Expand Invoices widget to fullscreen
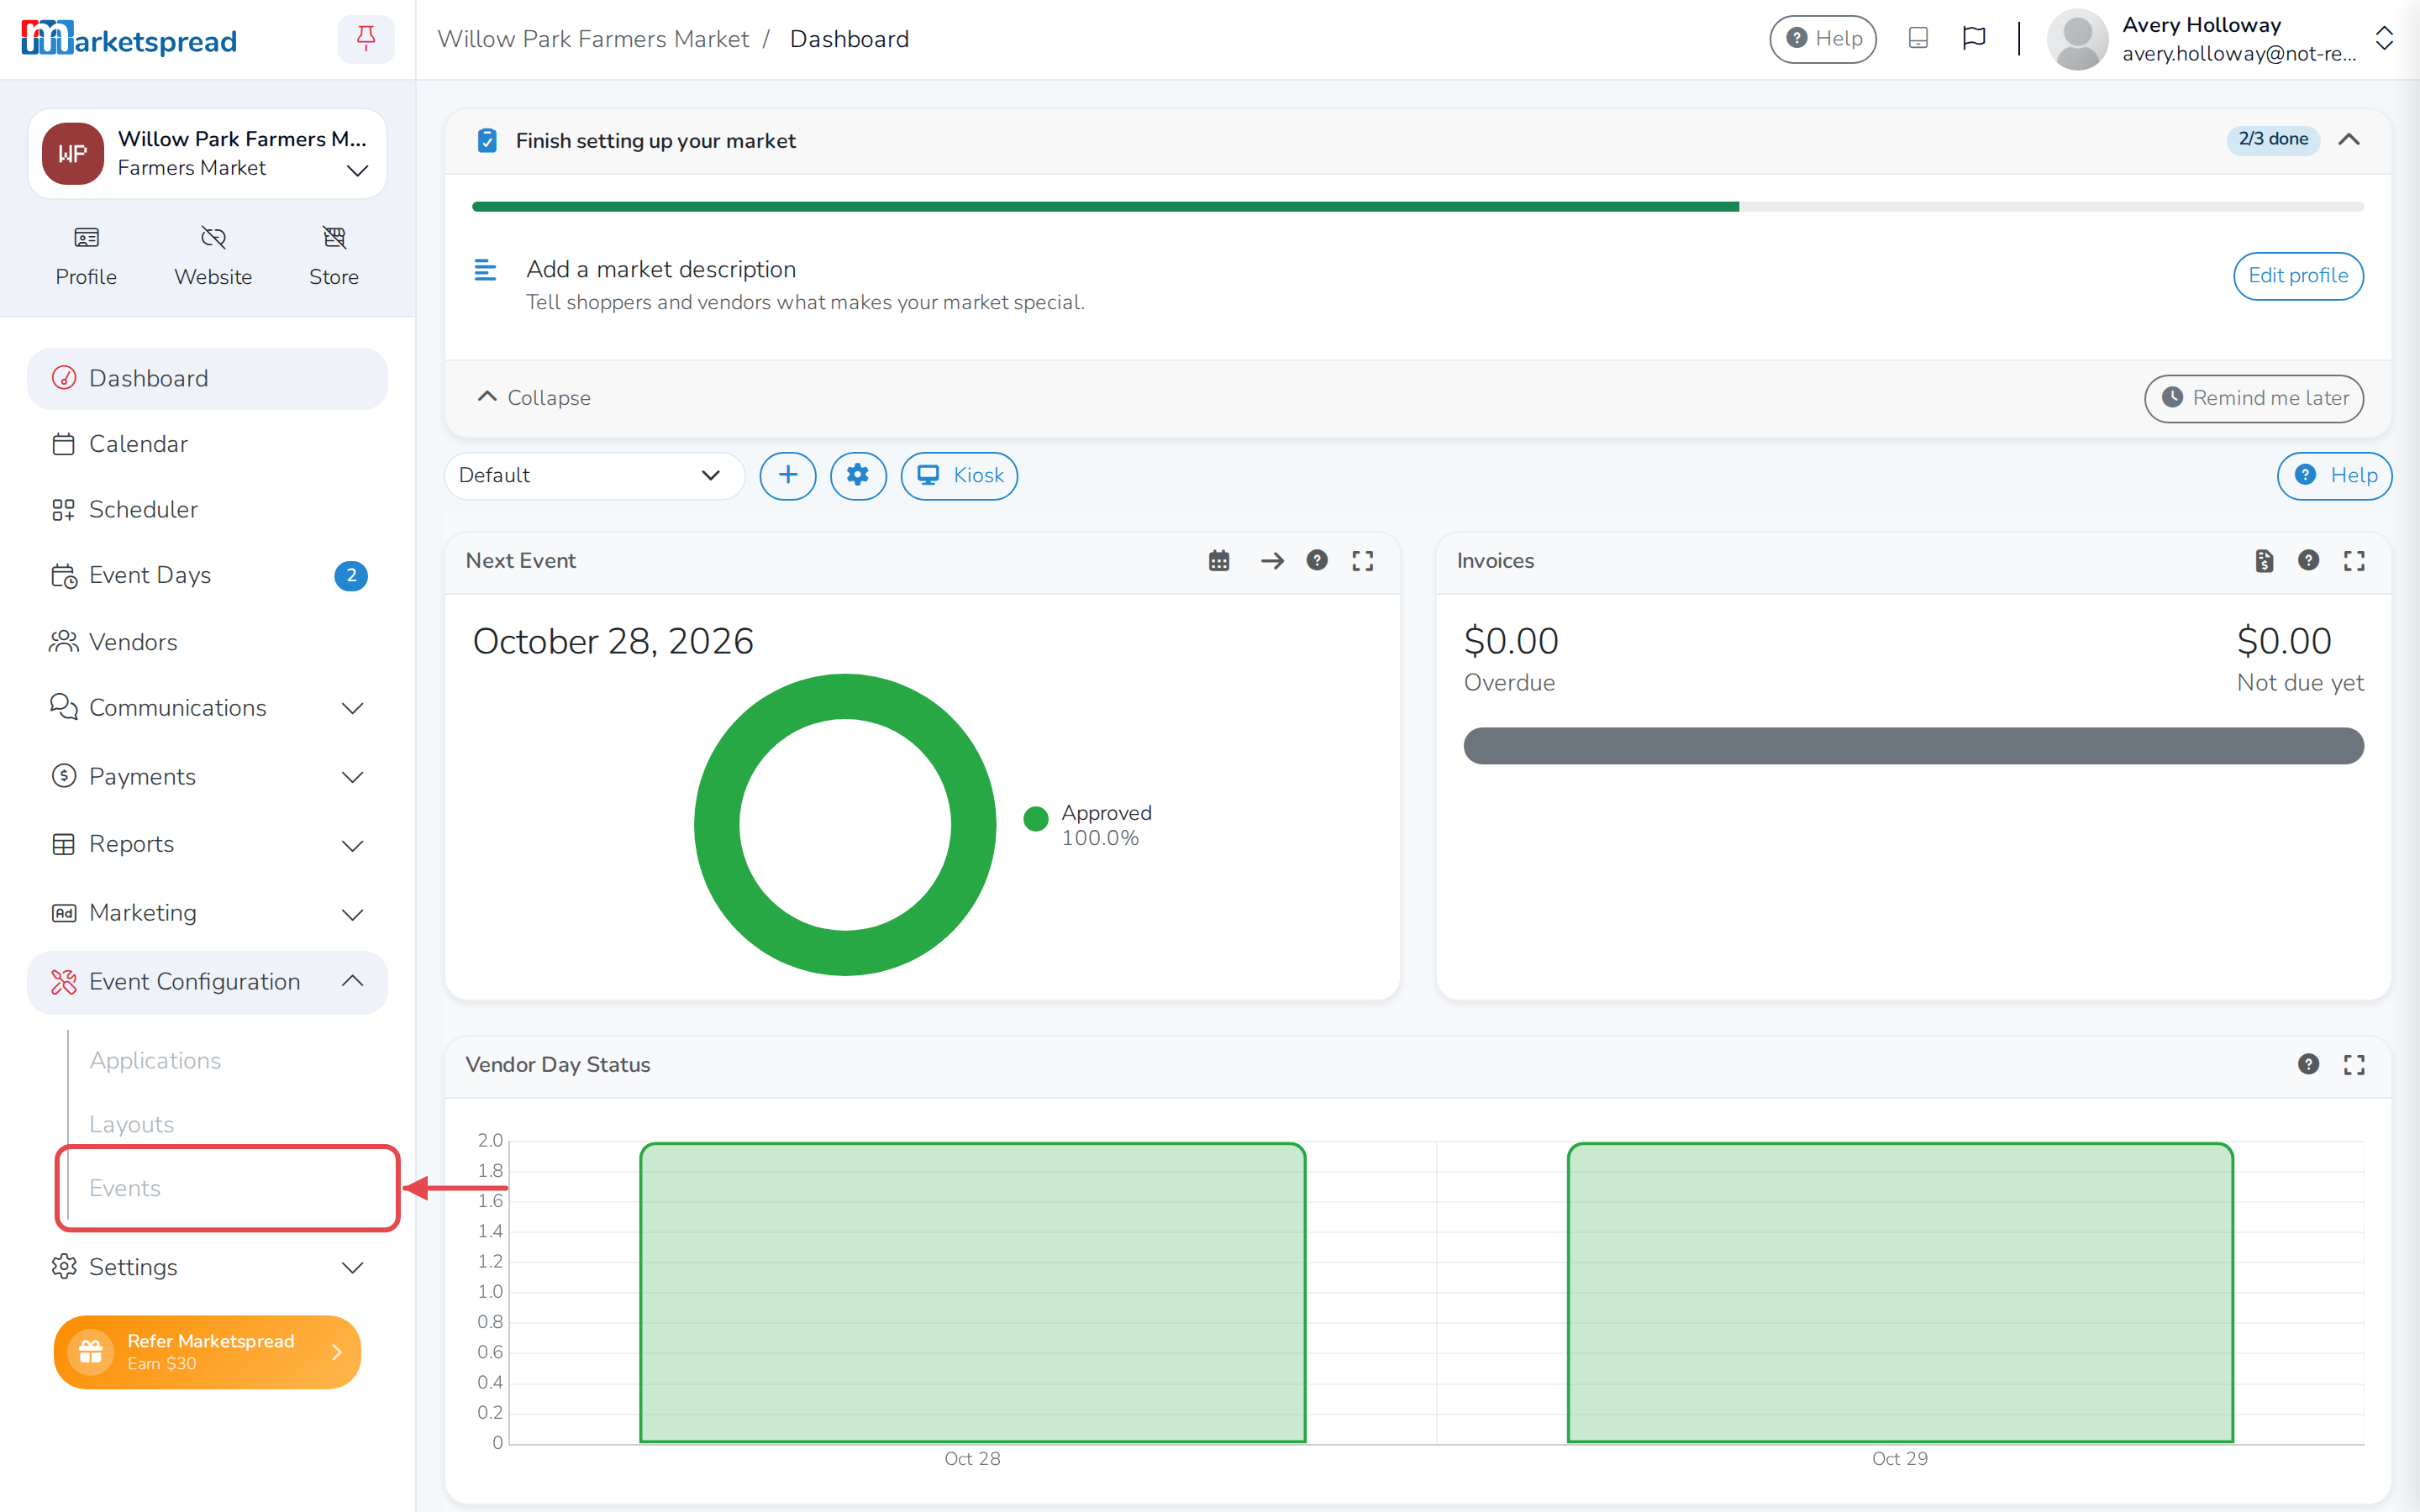The width and height of the screenshot is (2420, 1512). click(2354, 561)
